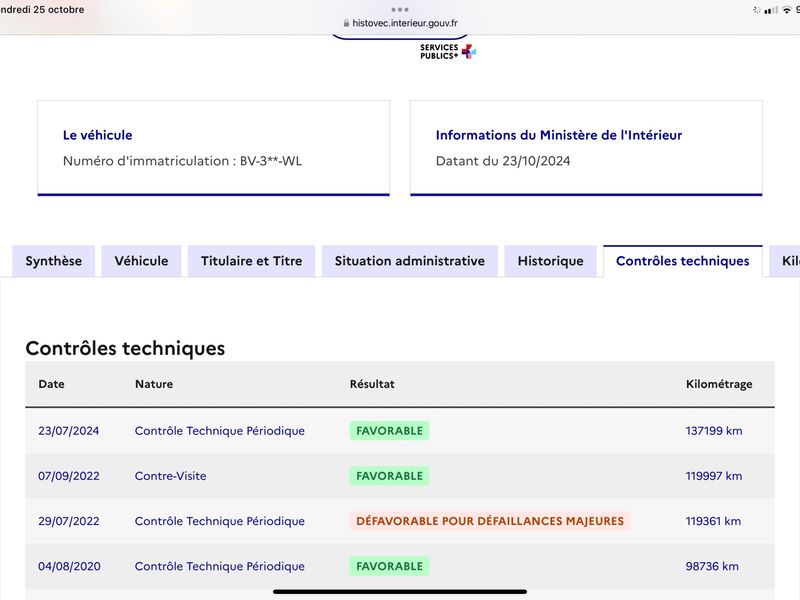The width and height of the screenshot is (800, 600).
Task: Click the Kilométrage column header
Action: [x=719, y=384]
